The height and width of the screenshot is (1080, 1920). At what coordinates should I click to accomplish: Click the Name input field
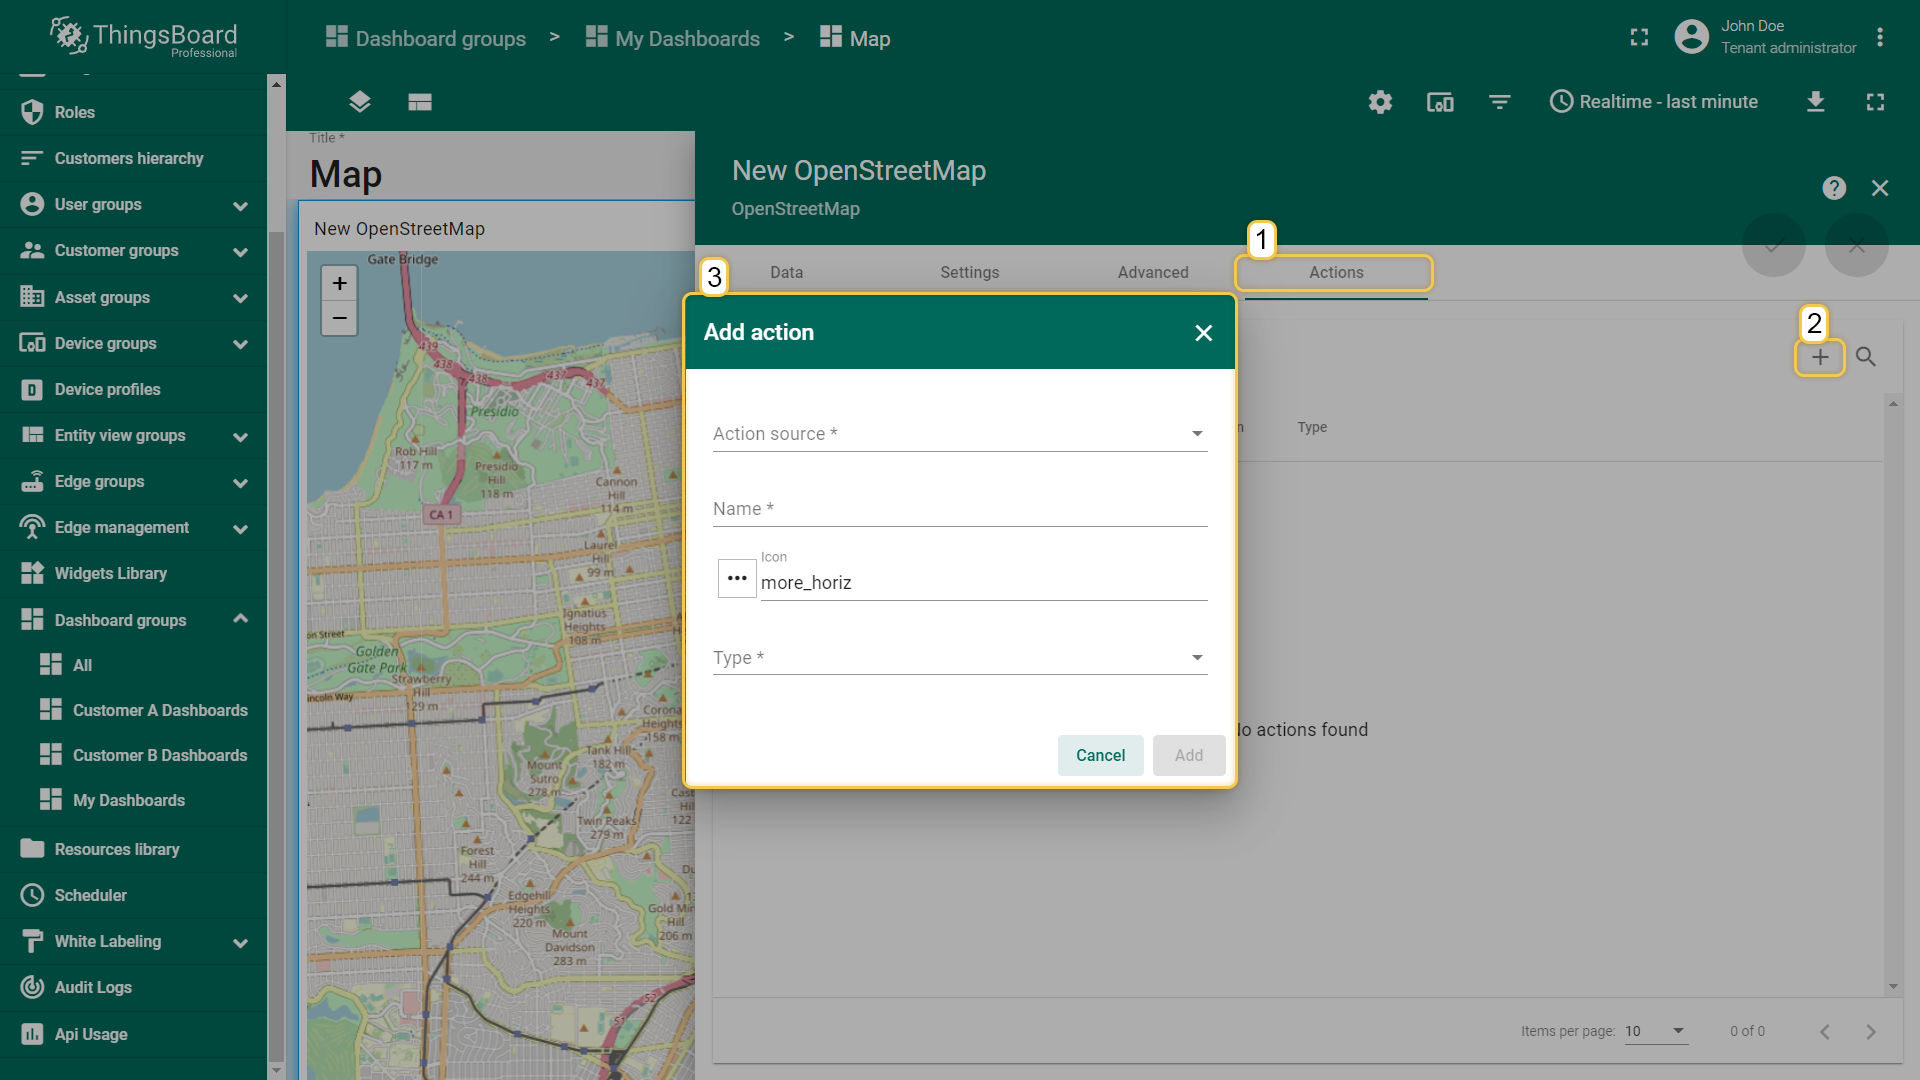tap(959, 509)
